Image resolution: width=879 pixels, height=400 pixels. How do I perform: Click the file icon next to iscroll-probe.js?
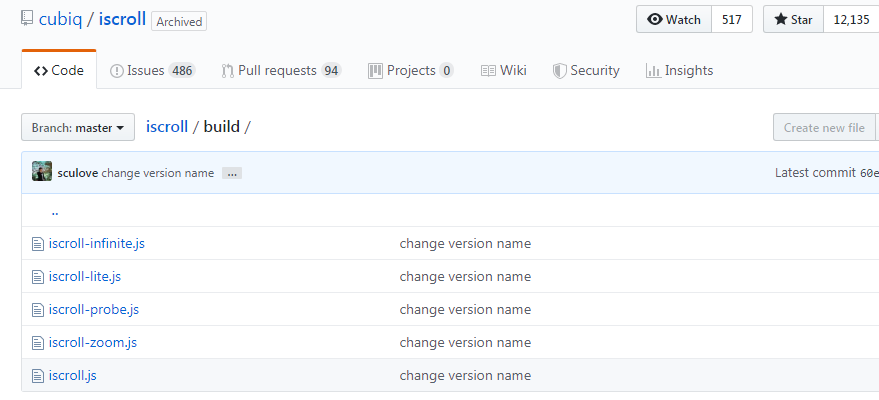click(x=38, y=310)
